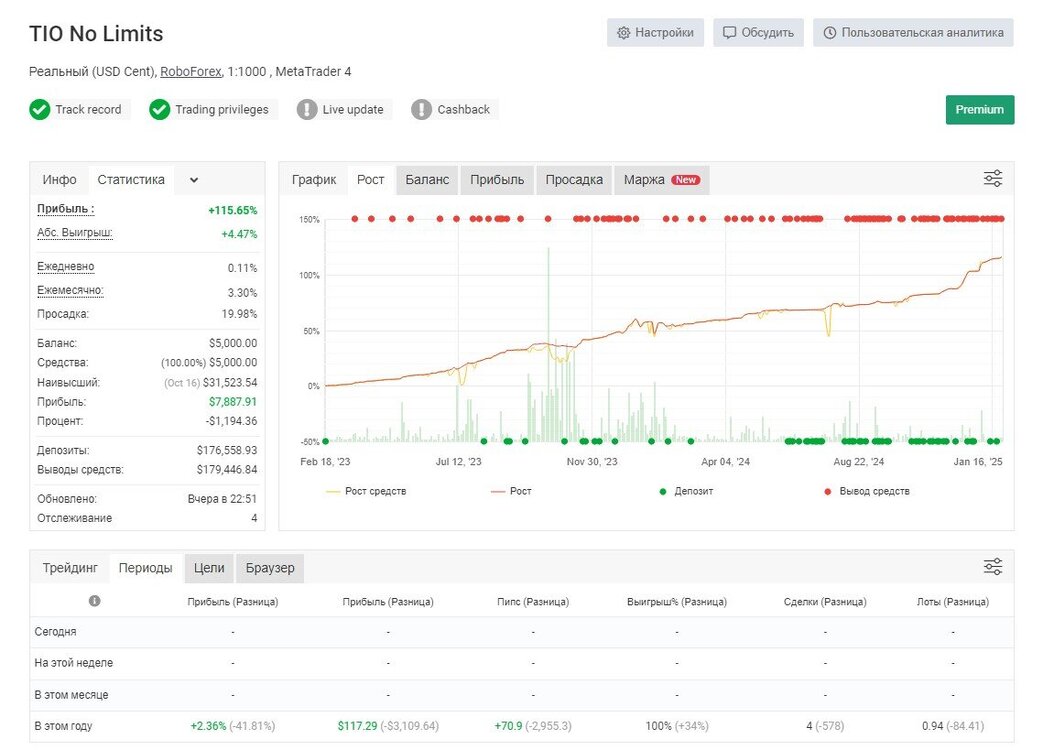Screen dimensions: 1043x750
Task: Expand the chevron next to Статистика tab
Action: coord(194,180)
